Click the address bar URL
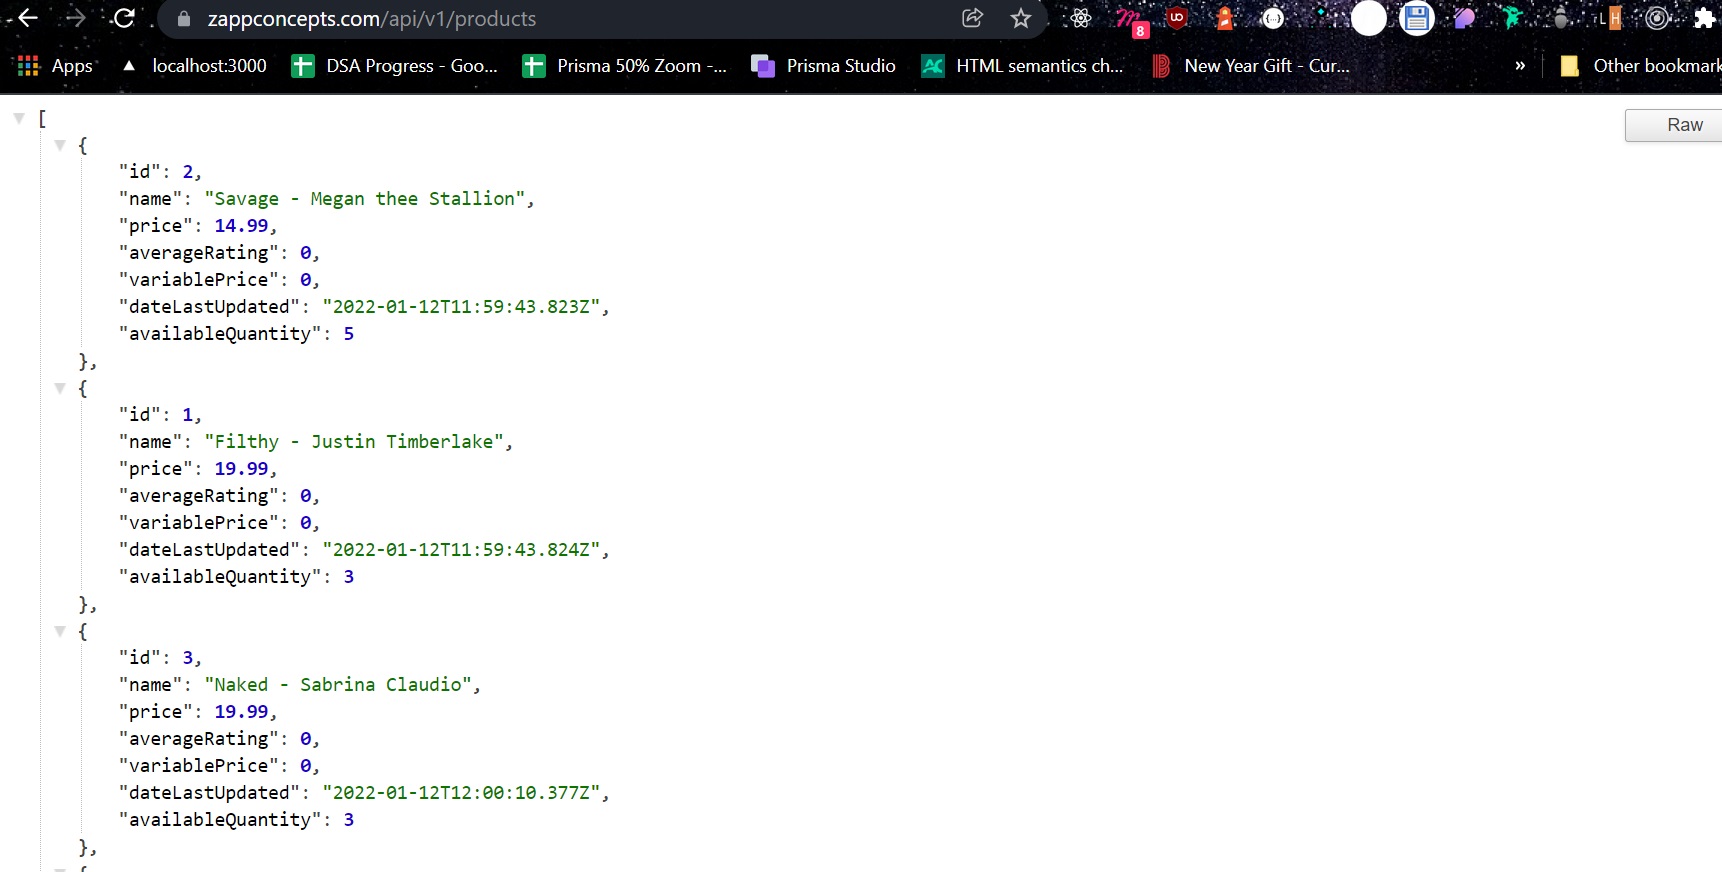Image resolution: width=1722 pixels, height=872 pixels. pyautogui.click(x=371, y=19)
